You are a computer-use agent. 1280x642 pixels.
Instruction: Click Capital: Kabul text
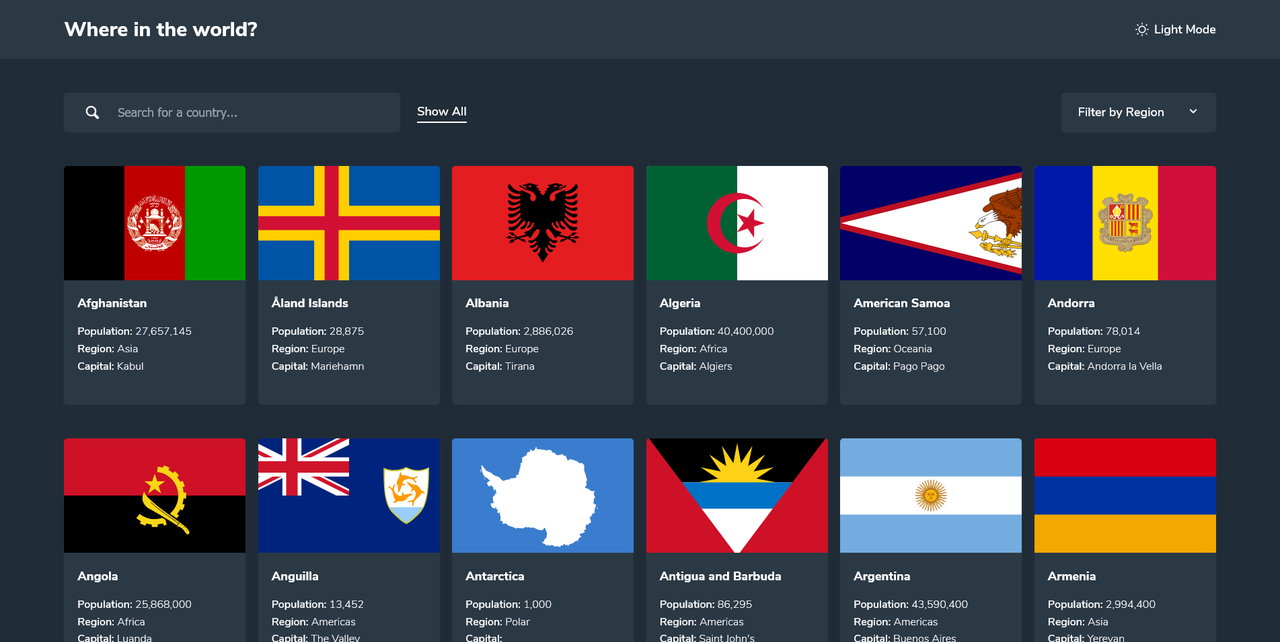110,366
